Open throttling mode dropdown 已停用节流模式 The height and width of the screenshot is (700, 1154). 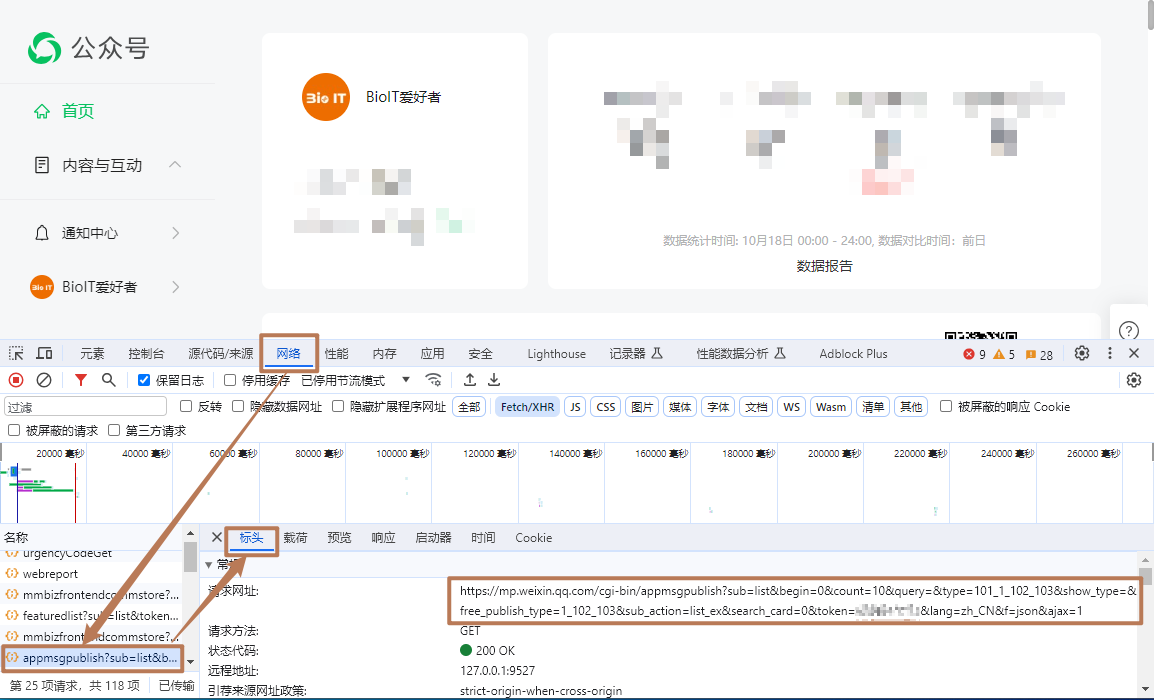[355, 380]
